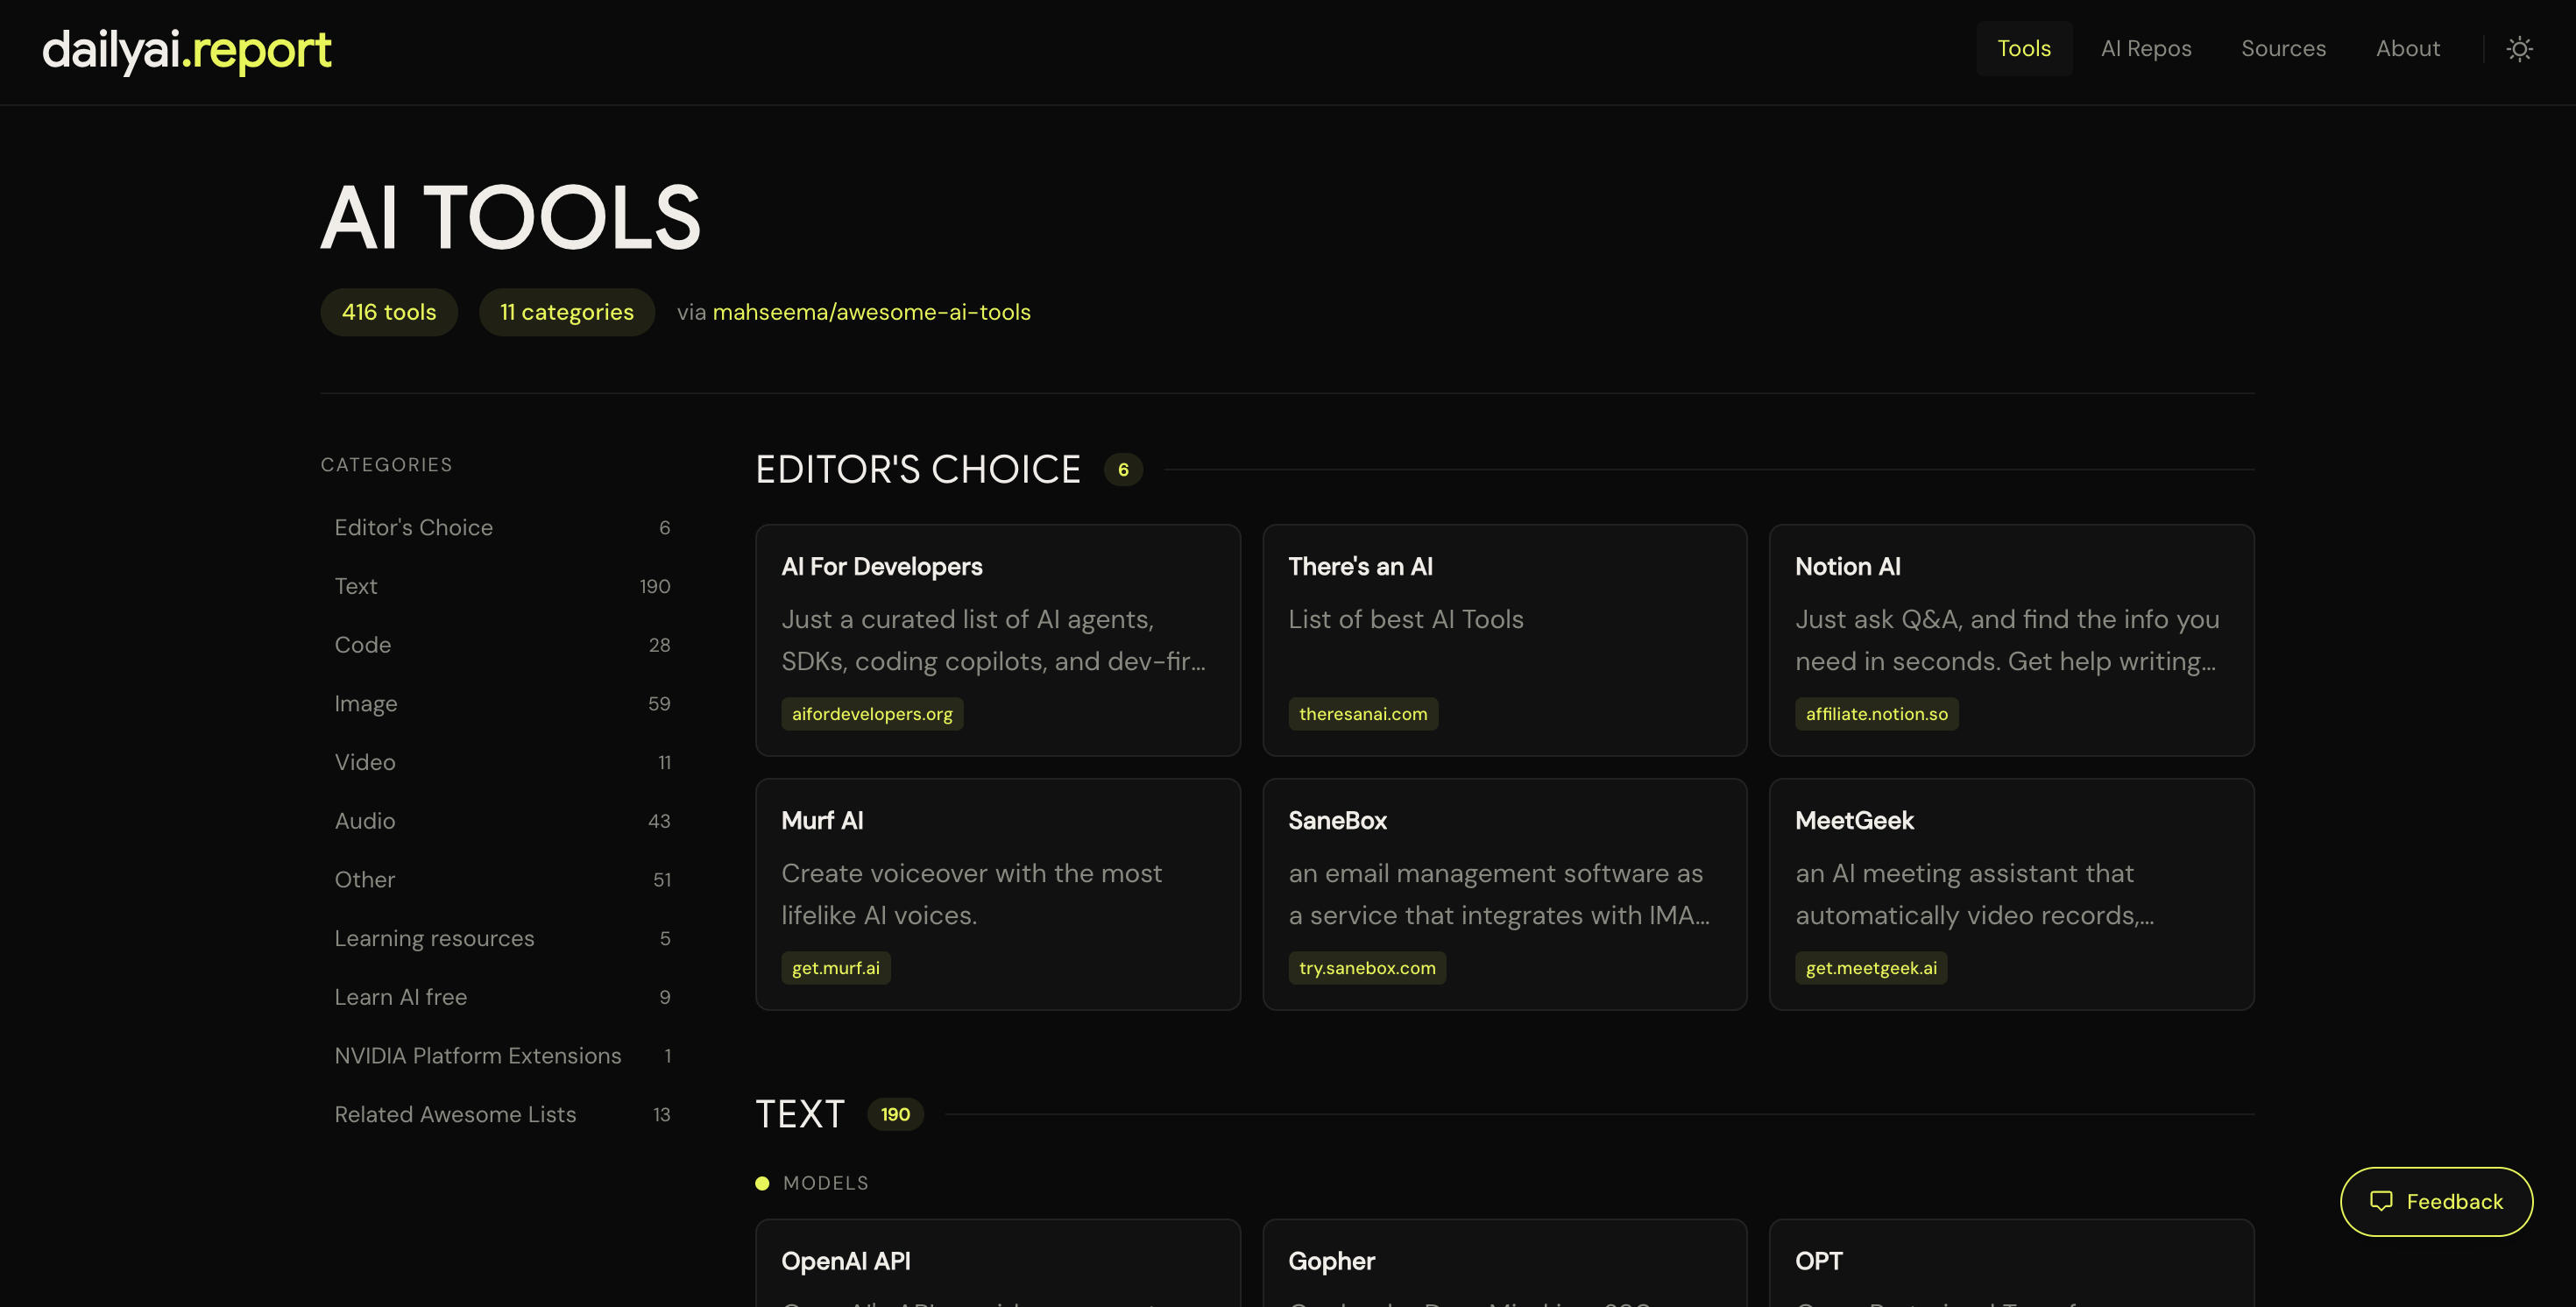Viewport: 2576px width, 1307px height.
Task: Switch to AI Repos section
Action: (2146, 47)
